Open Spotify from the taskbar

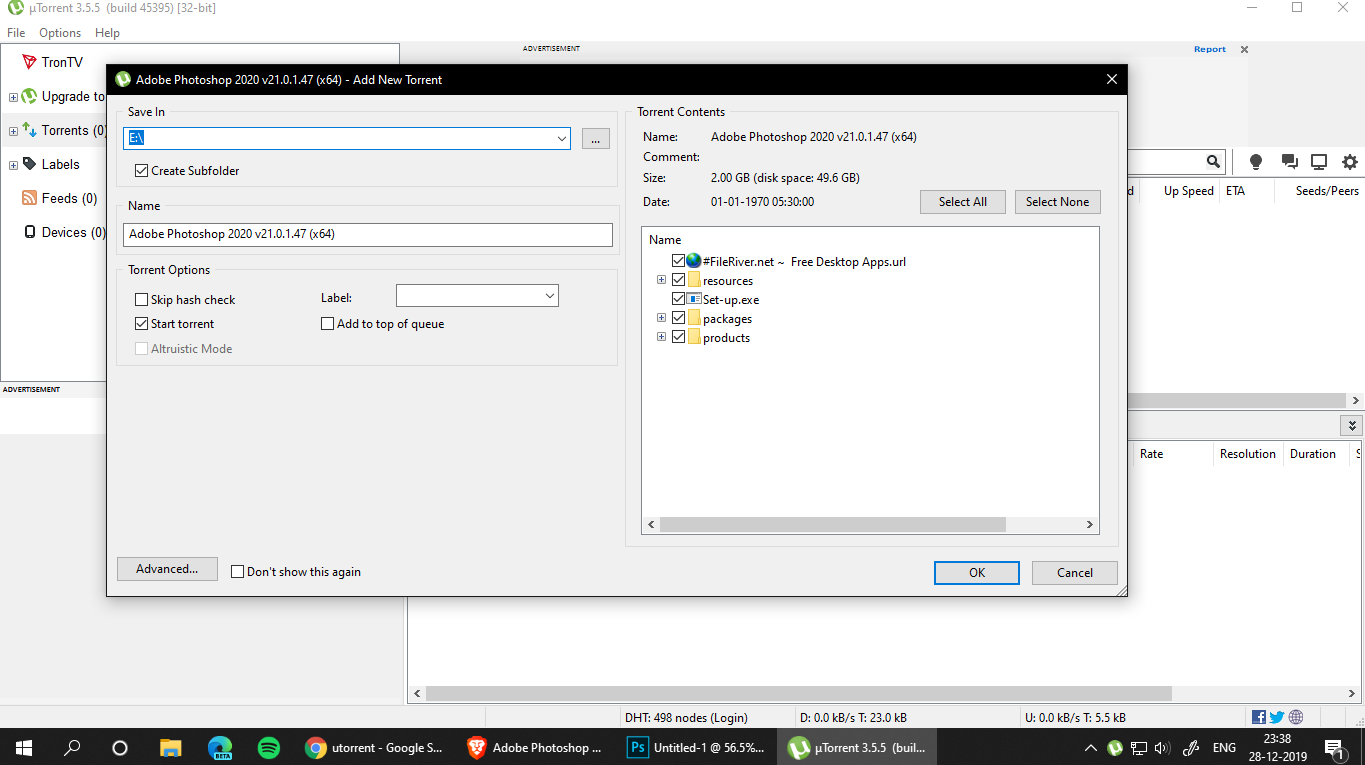[x=268, y=747]
